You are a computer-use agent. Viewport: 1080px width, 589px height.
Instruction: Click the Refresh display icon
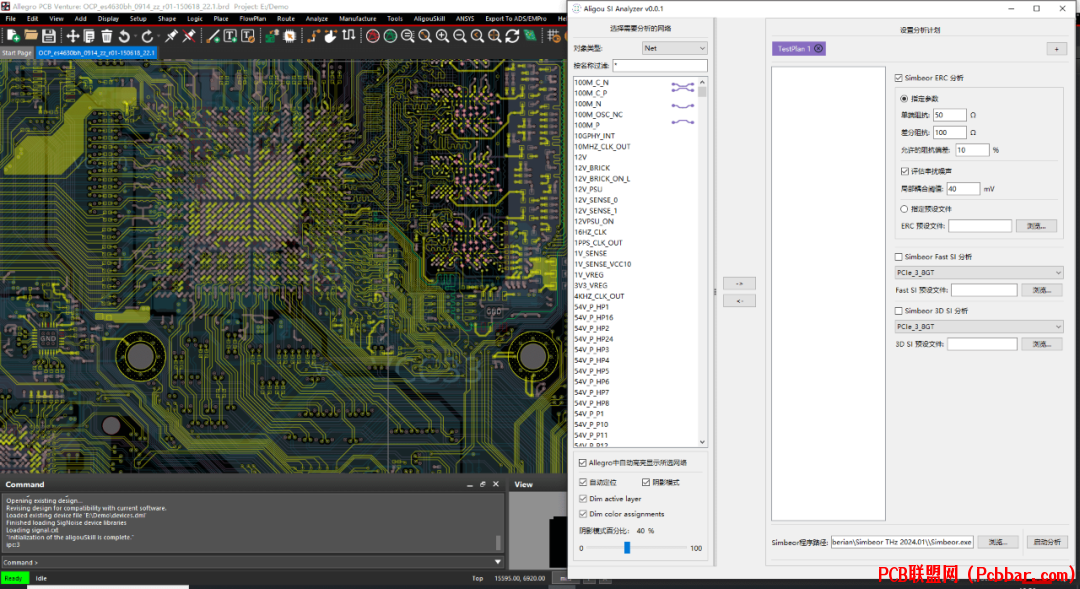point(512,36)
